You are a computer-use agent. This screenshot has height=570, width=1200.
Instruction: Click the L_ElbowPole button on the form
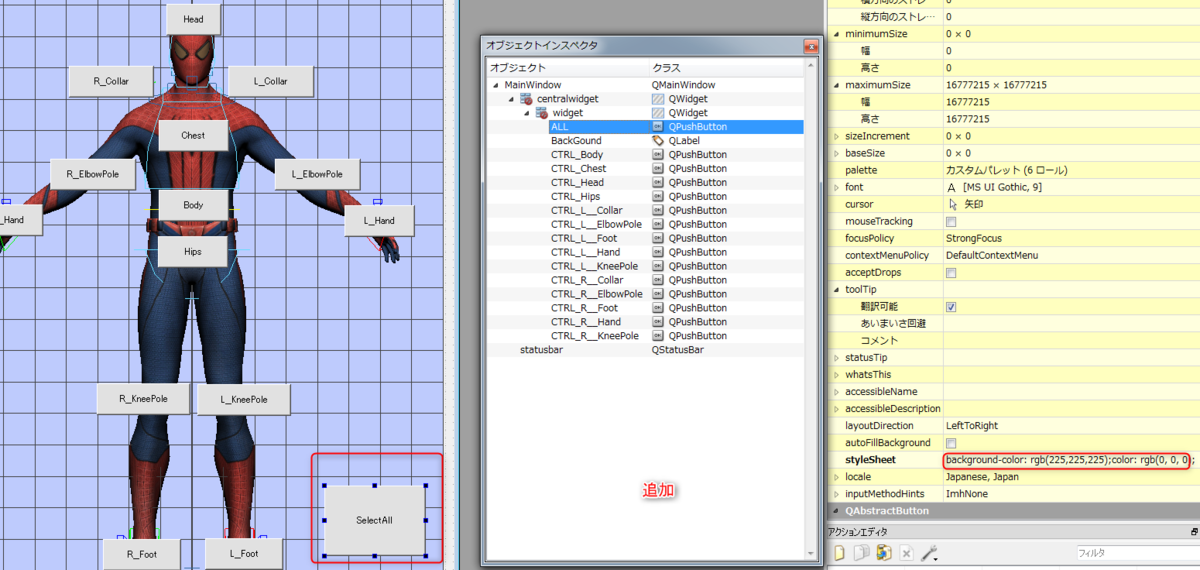pos(317,174)
